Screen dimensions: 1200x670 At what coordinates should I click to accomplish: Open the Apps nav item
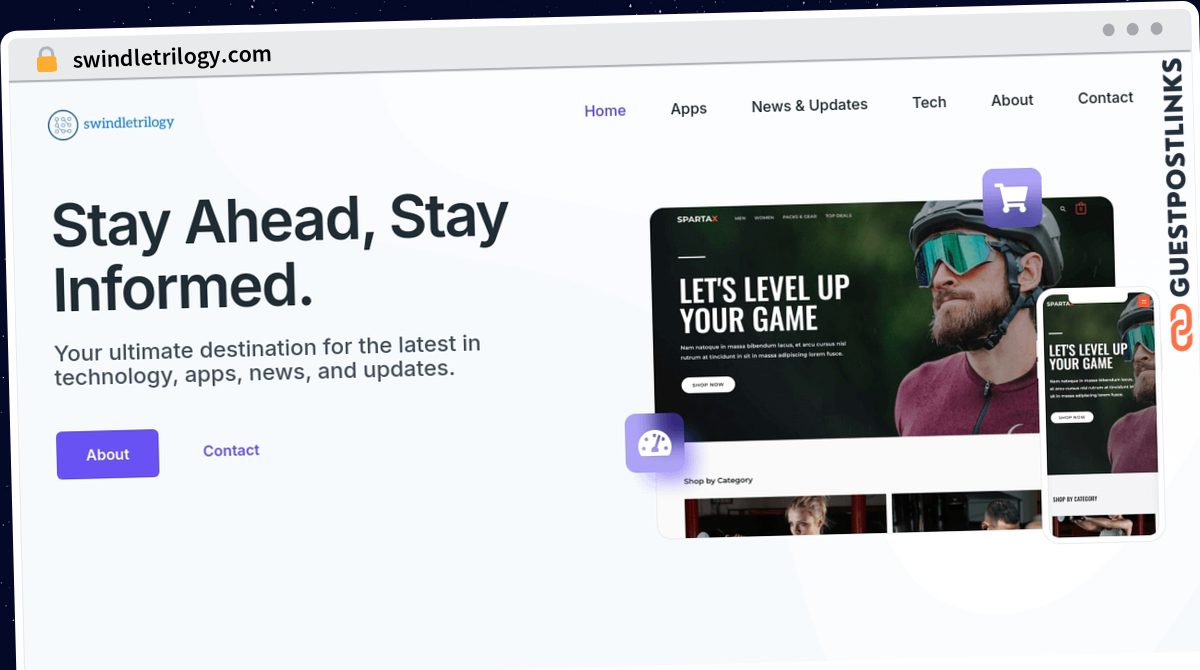coord(689,109)
